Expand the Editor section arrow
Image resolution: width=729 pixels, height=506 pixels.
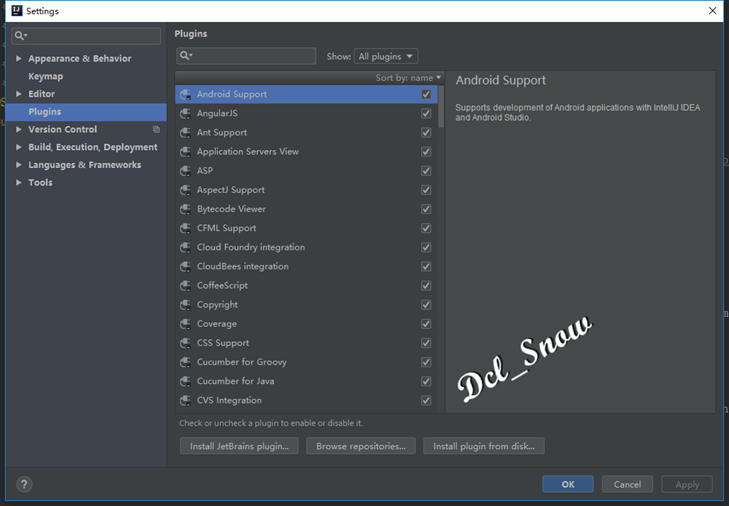tap(19, 94)
